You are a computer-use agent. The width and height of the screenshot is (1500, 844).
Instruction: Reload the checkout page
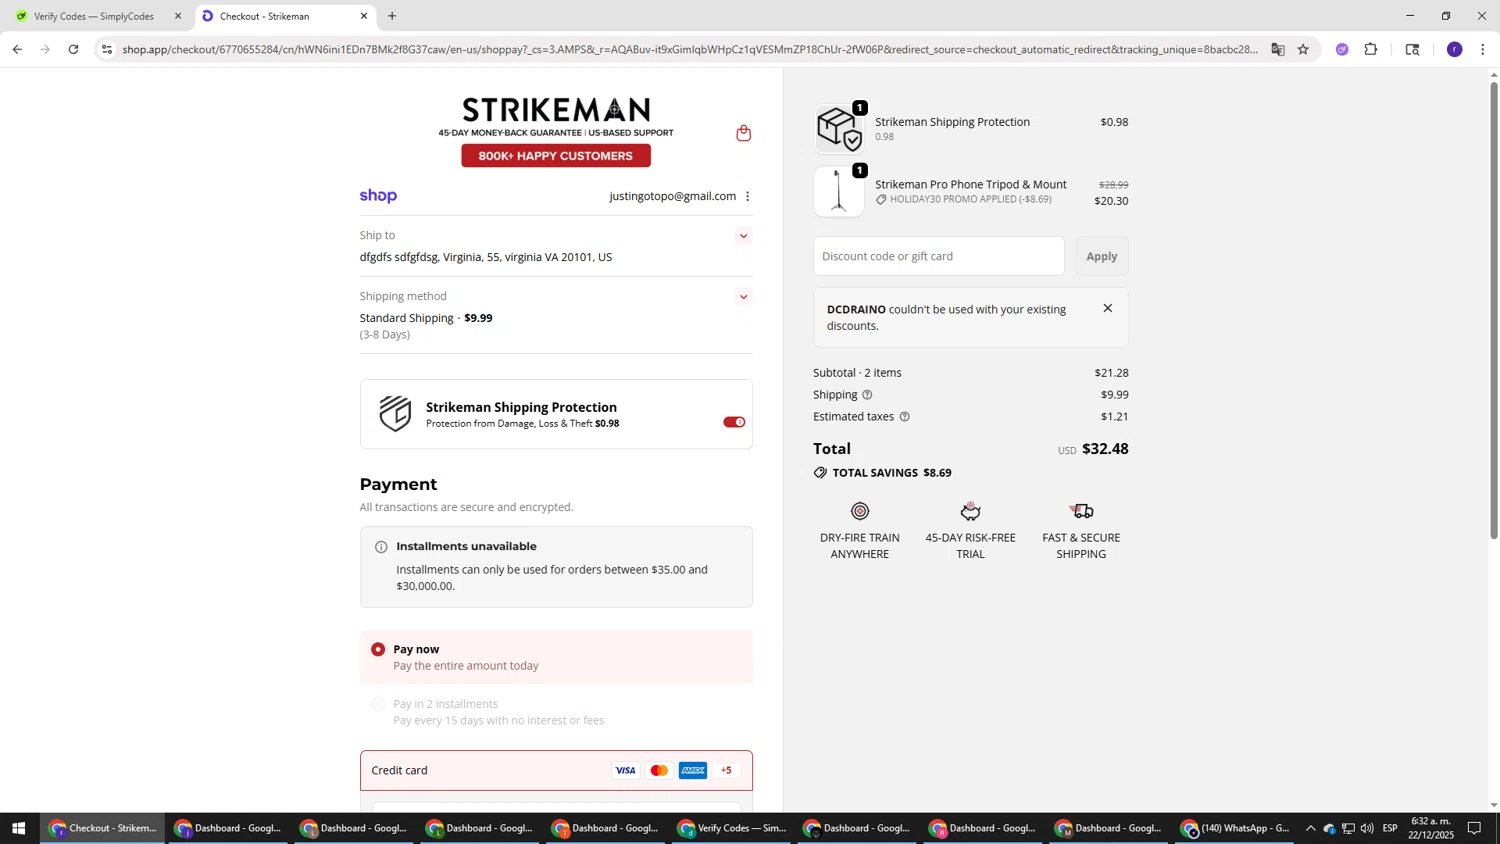73,49
